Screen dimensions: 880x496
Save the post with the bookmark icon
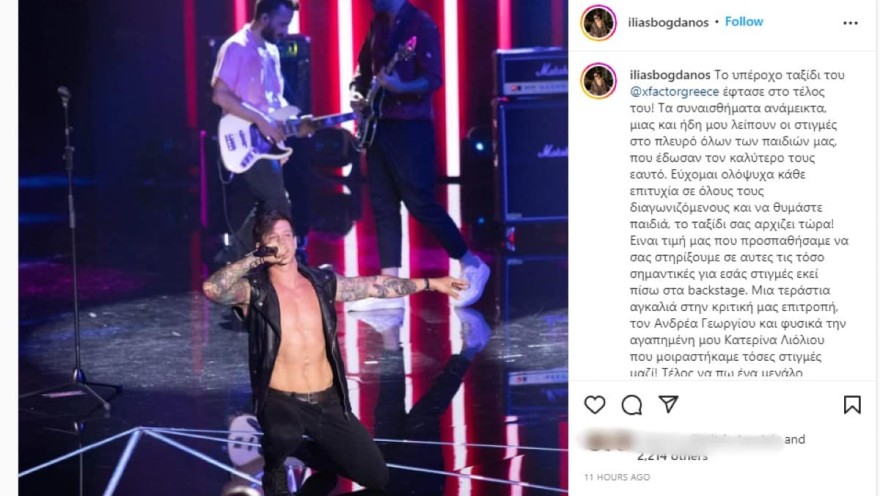(852, 405)
